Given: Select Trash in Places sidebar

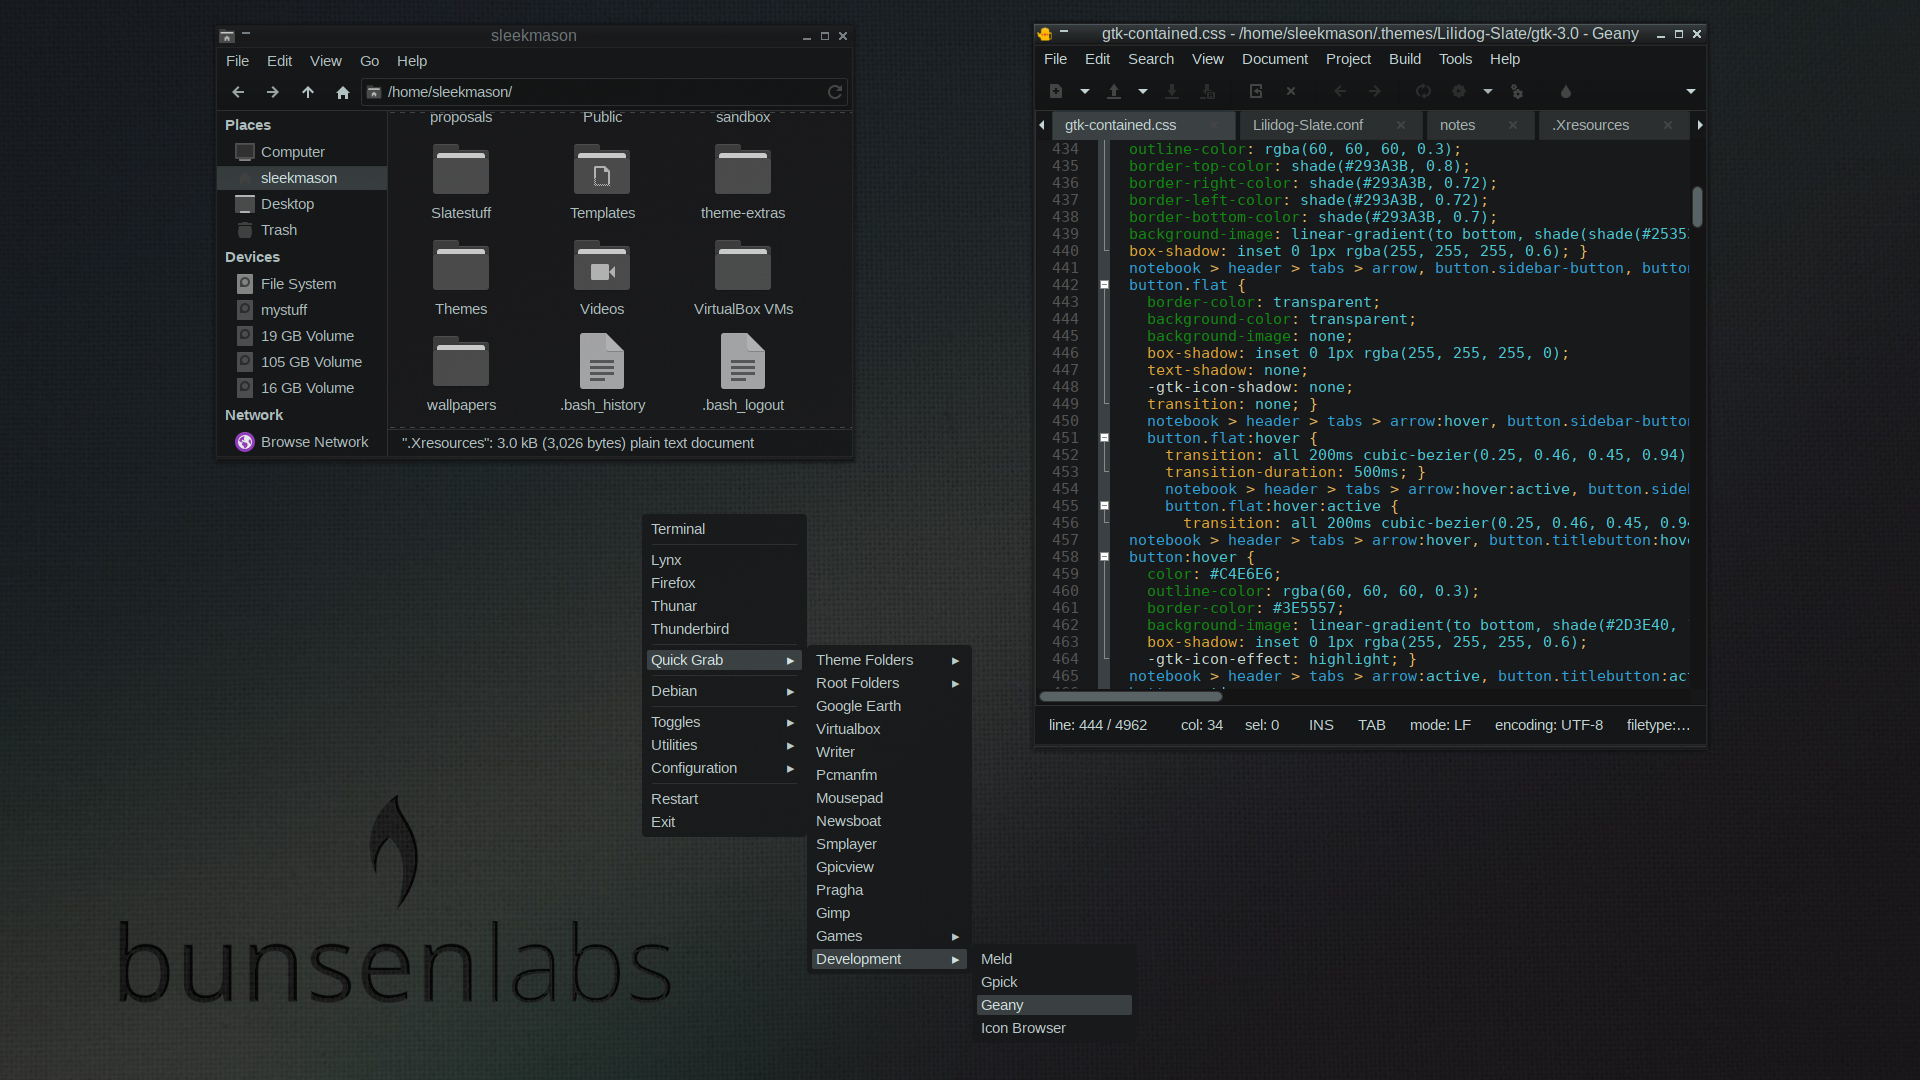Looking at the screenshot, I should 301,230.
